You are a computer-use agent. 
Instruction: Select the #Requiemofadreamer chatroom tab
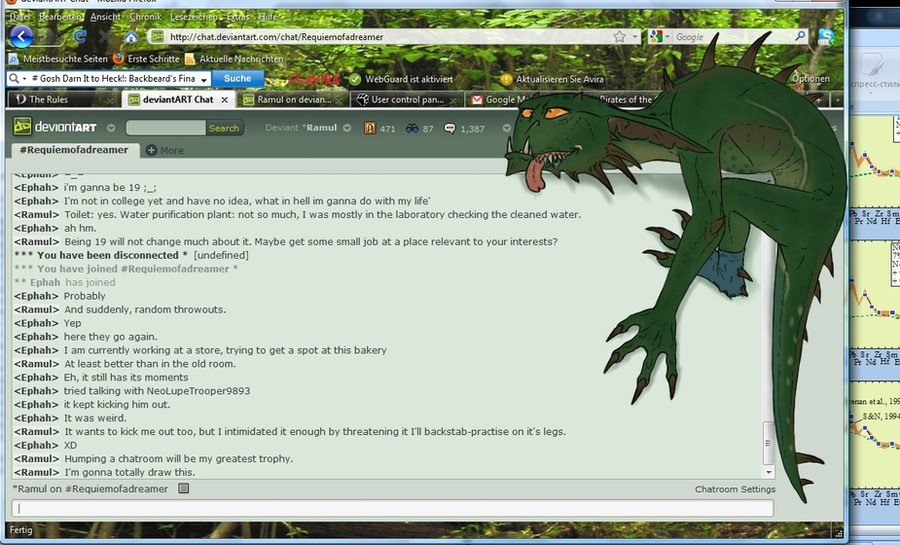(x=74, y=150)
